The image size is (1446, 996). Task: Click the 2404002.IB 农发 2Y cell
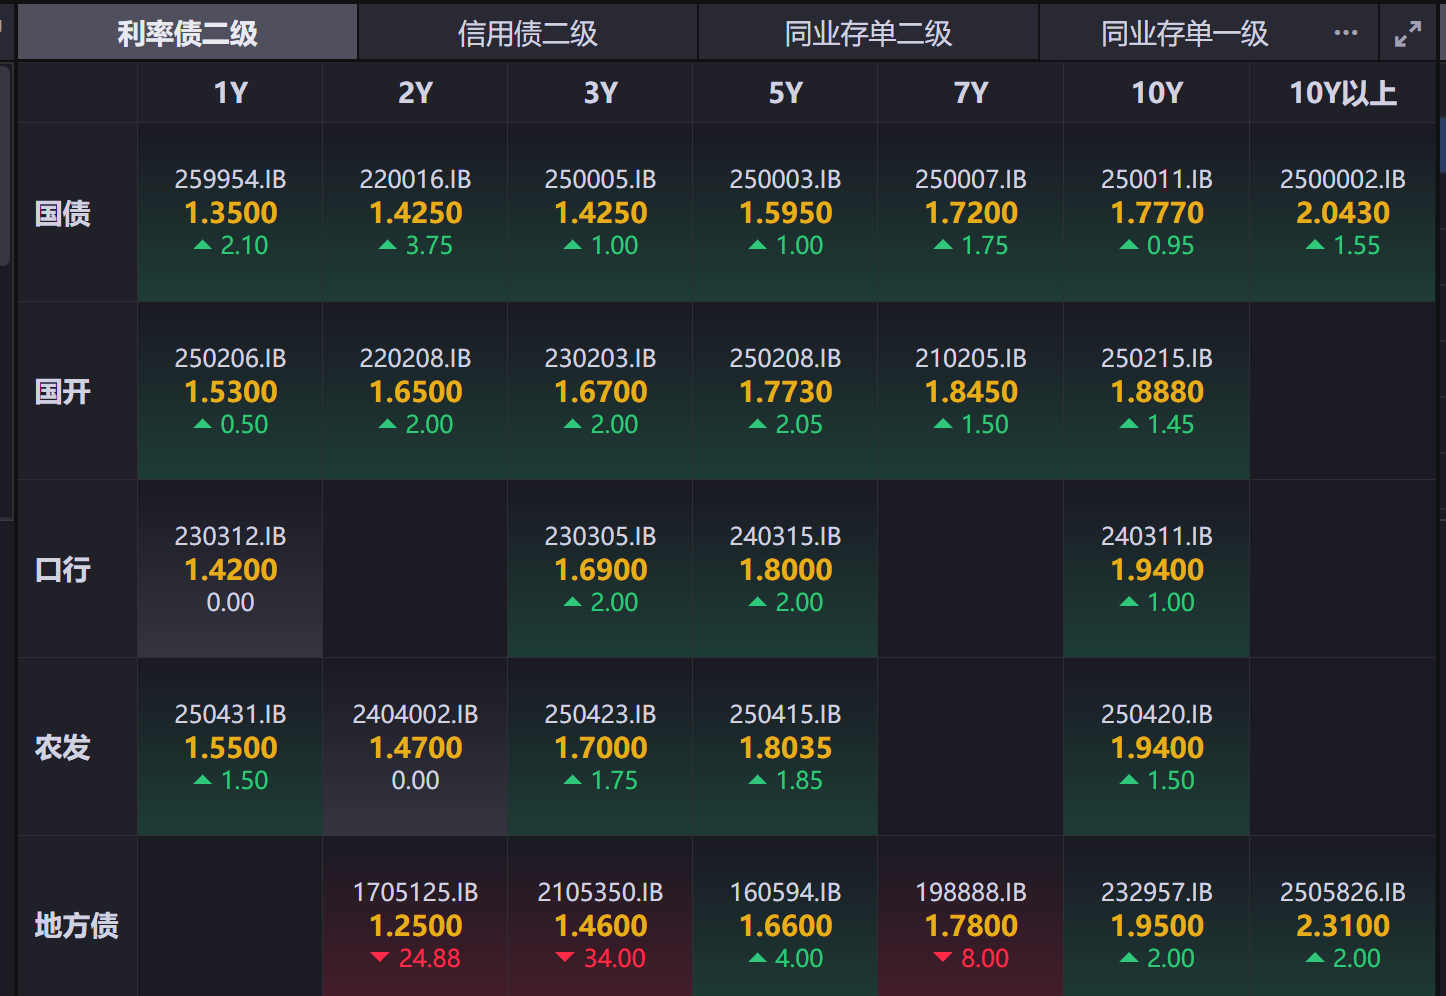click(x=415, y=747)
